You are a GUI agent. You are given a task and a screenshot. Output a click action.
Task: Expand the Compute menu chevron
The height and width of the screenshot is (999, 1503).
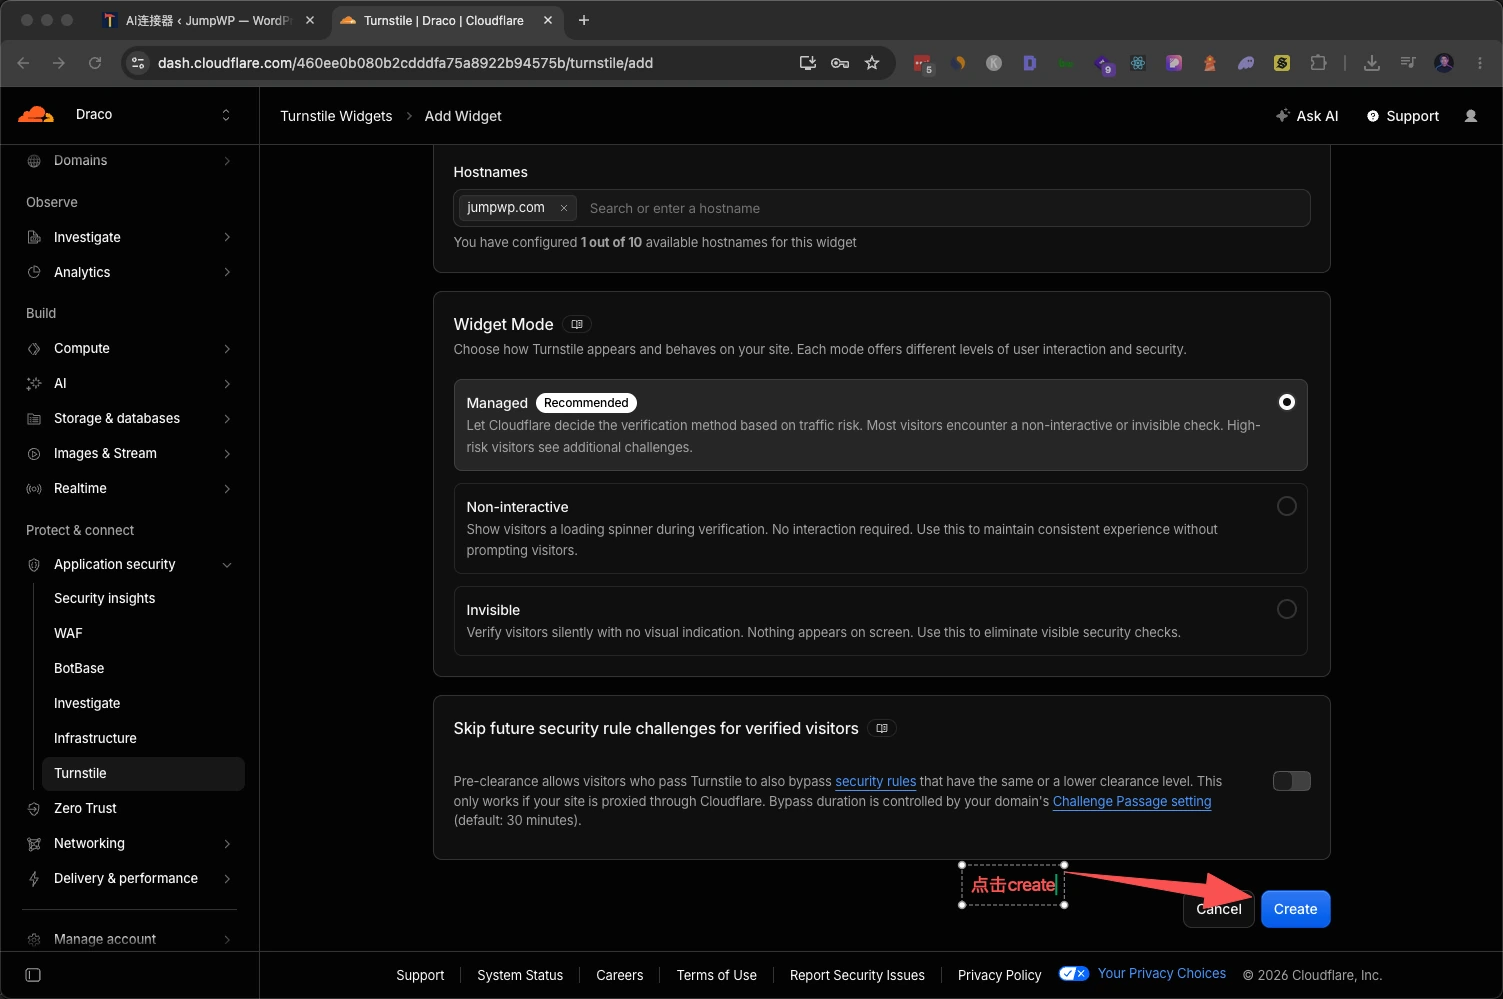(228, 348)
